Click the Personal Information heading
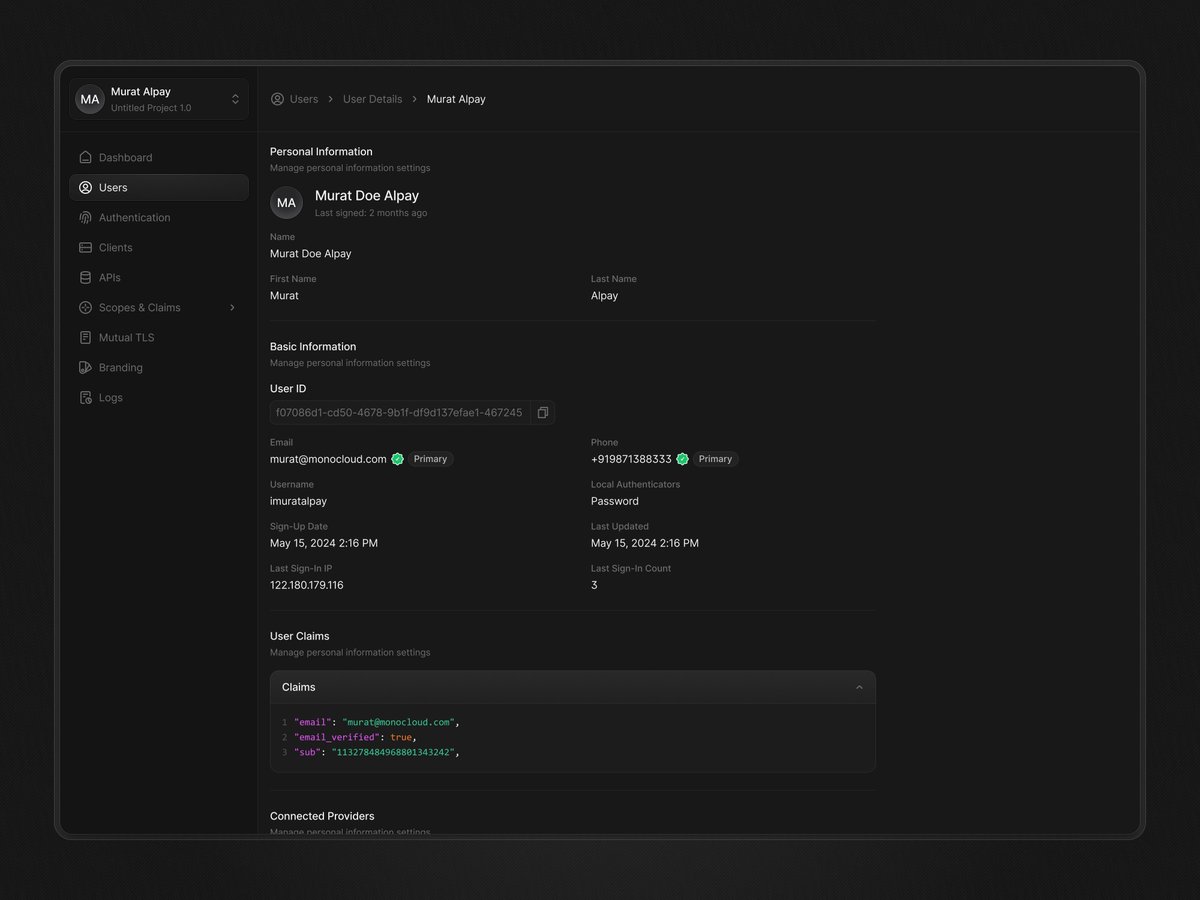Image resolution: width=1200 pixels, height=900 pixels. point(321,152)
